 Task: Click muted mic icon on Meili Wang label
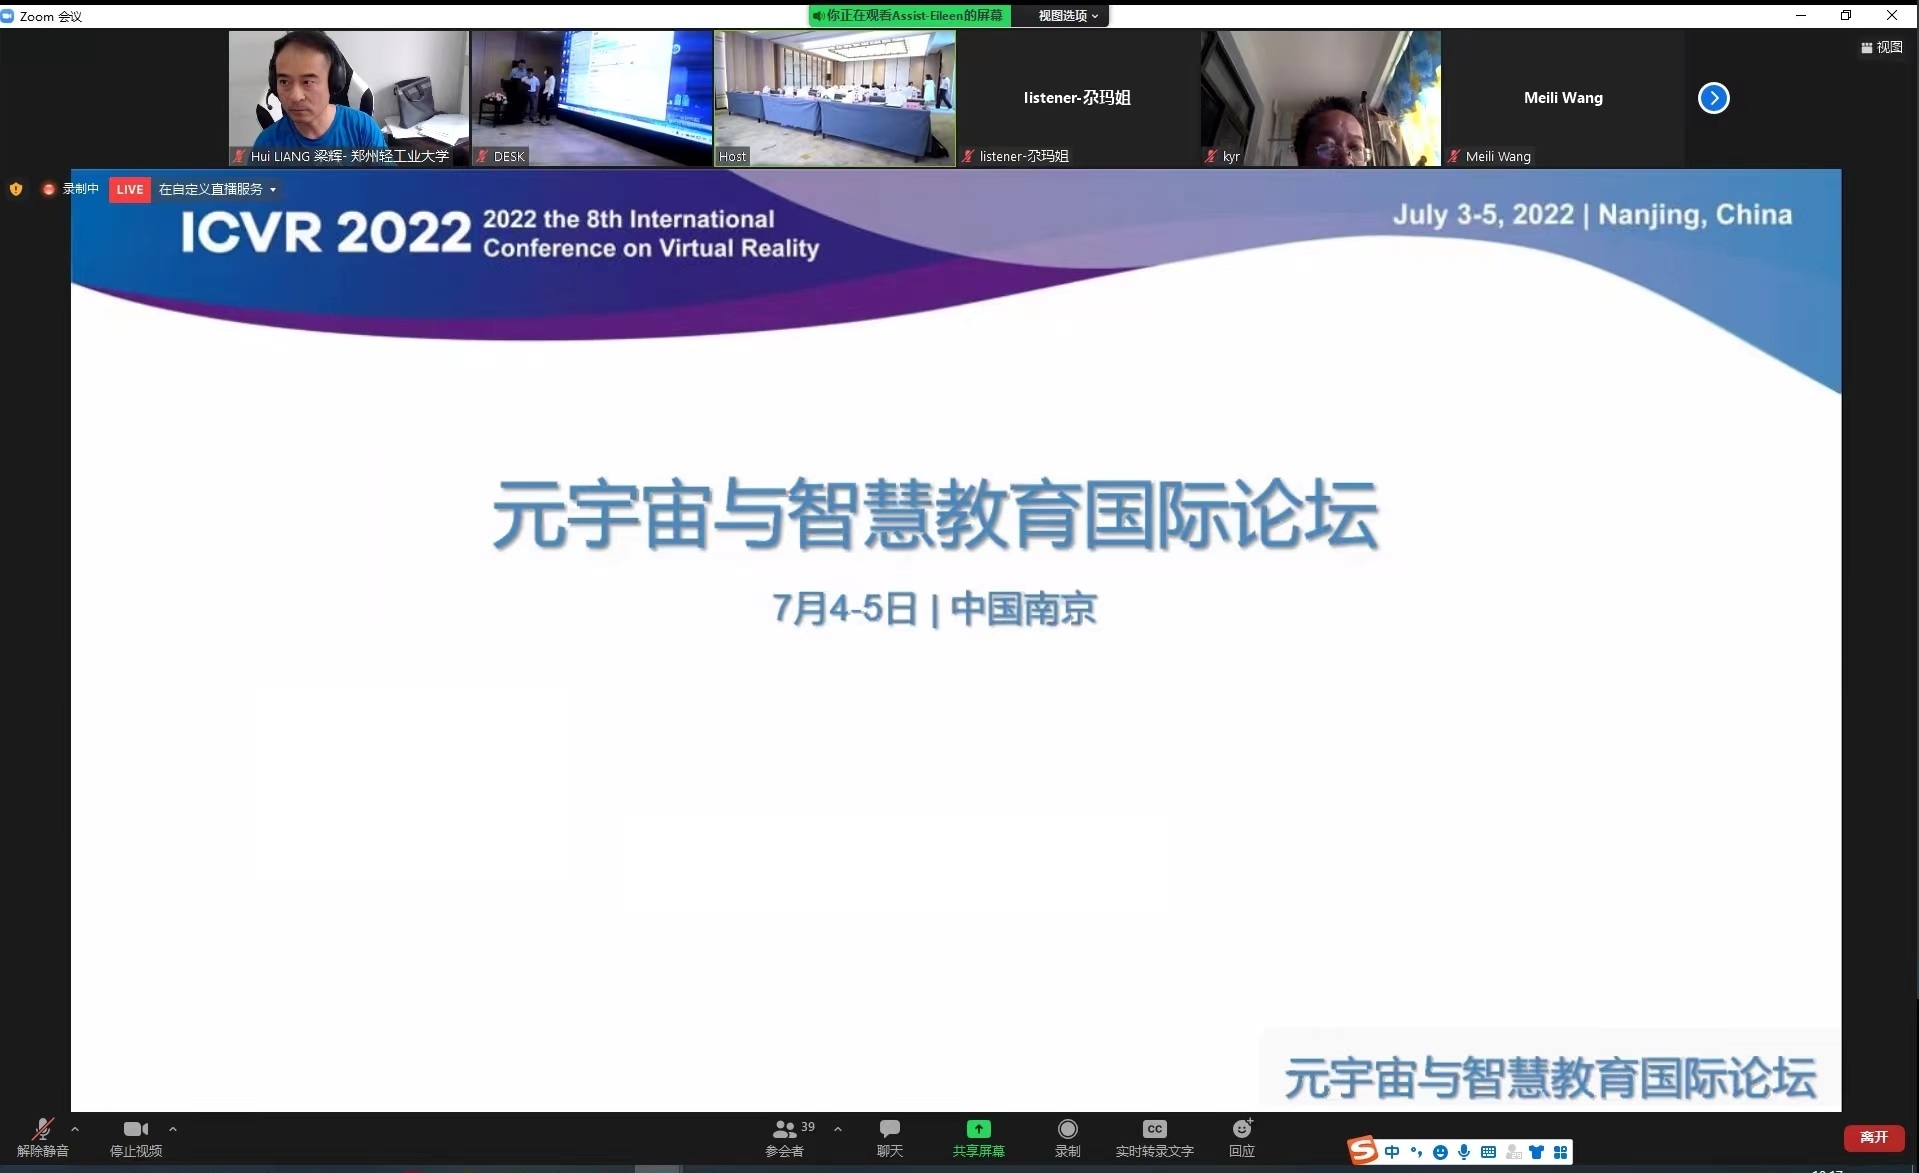pos(1454,156)
